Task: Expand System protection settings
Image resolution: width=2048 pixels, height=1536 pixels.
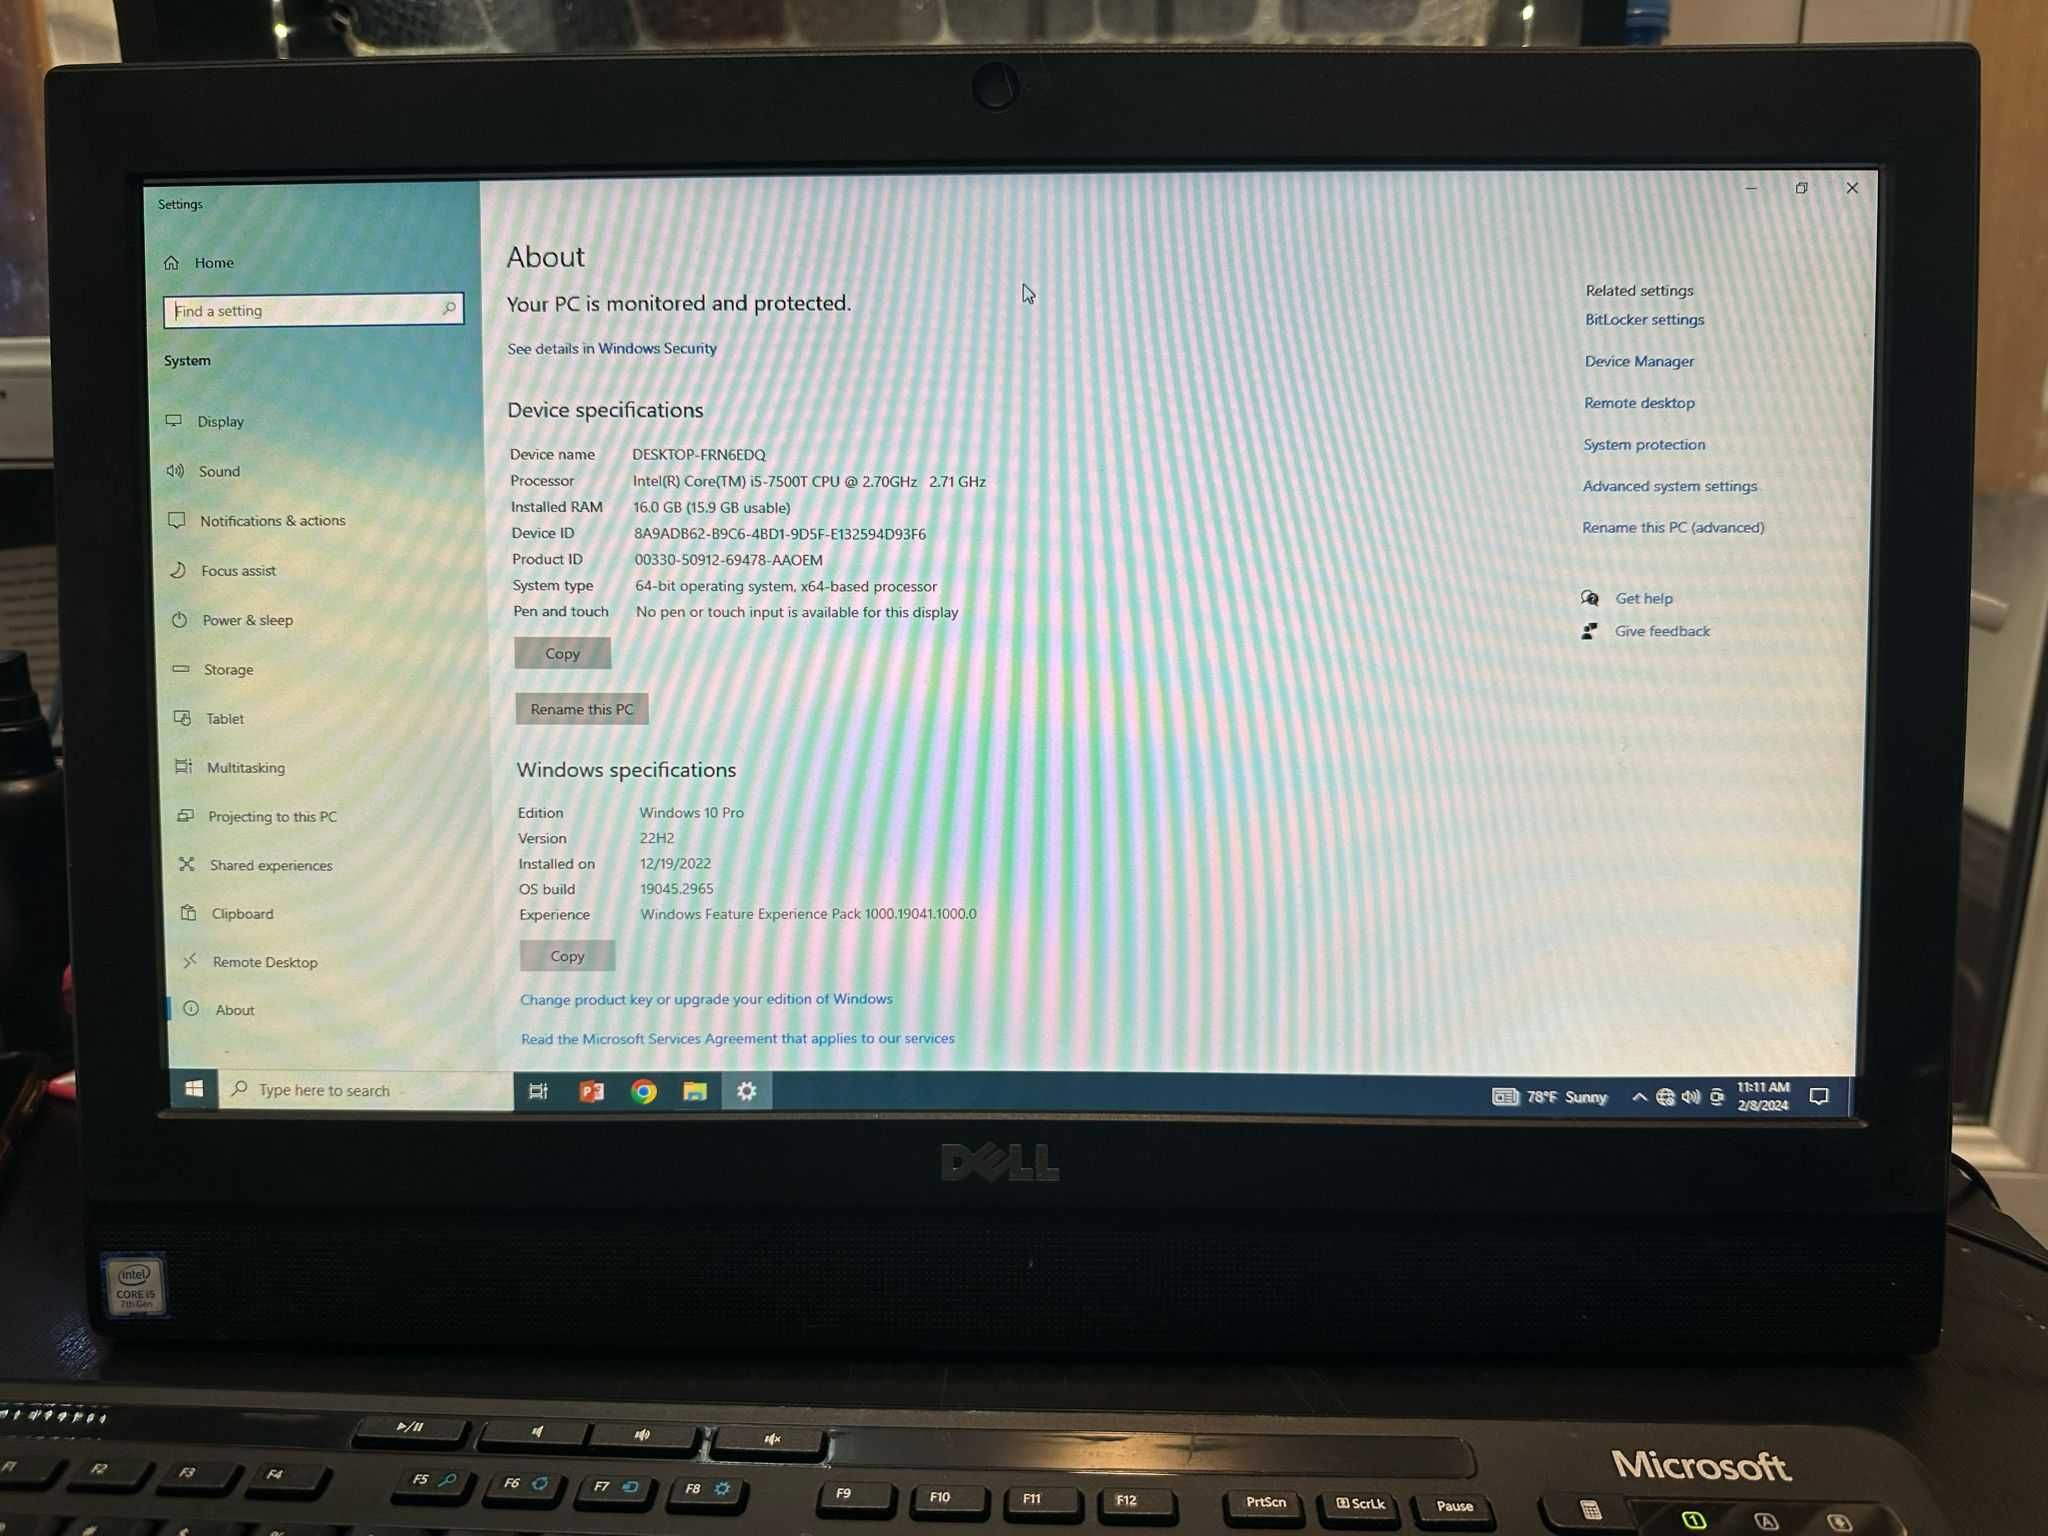Action: pos(1643,444)
